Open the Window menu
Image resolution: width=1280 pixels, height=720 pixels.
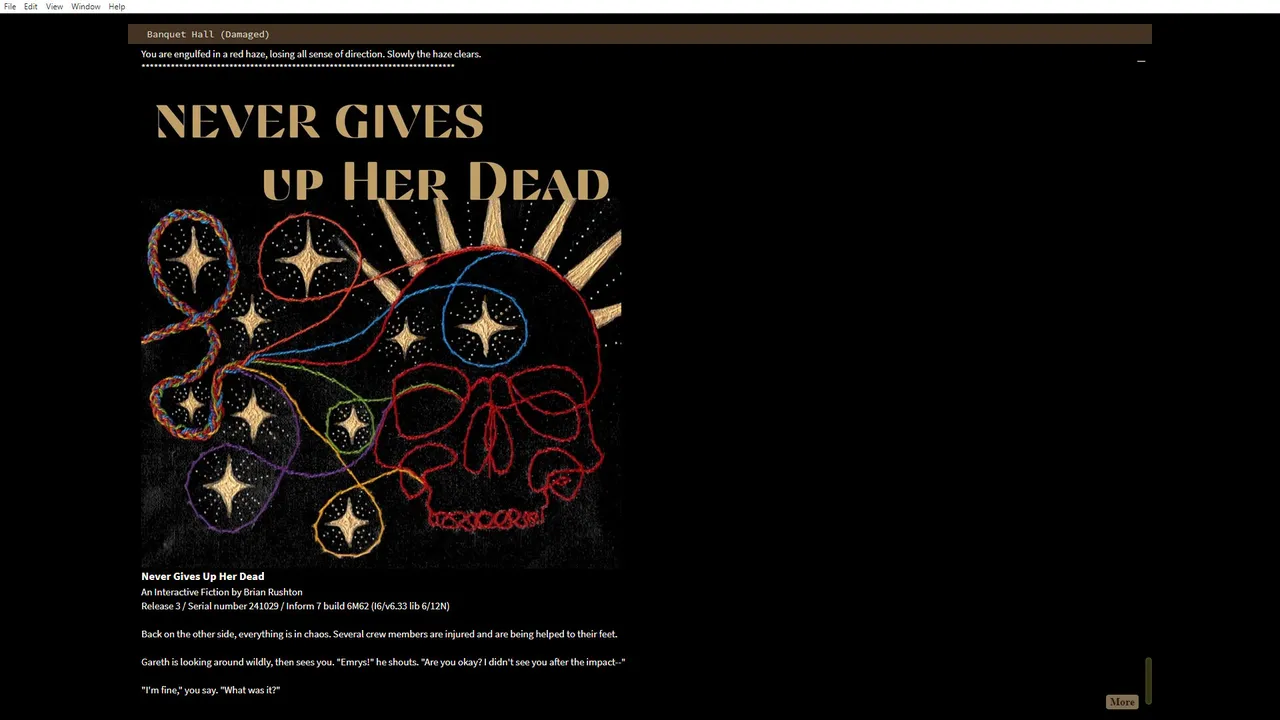(86, 7)
